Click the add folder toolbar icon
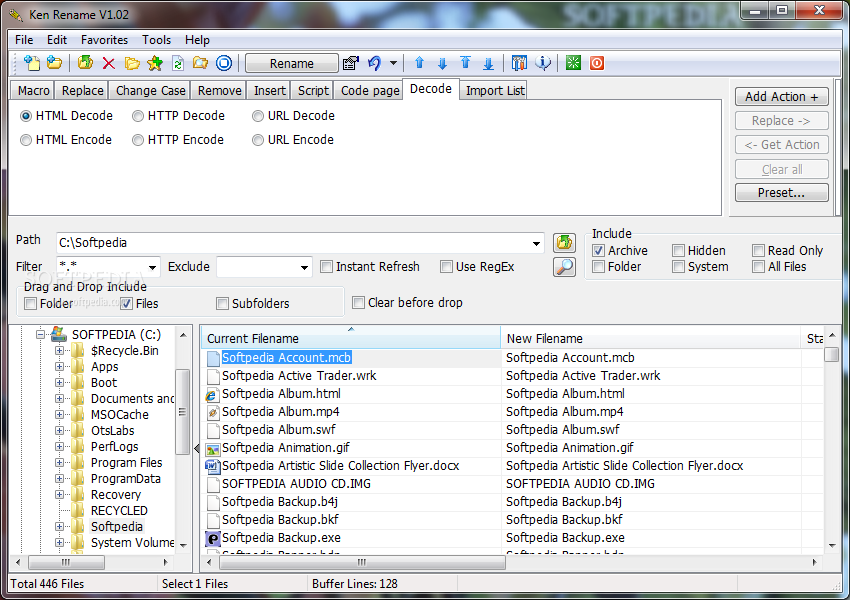Screen dimensions: 850x600 [54, 63]
